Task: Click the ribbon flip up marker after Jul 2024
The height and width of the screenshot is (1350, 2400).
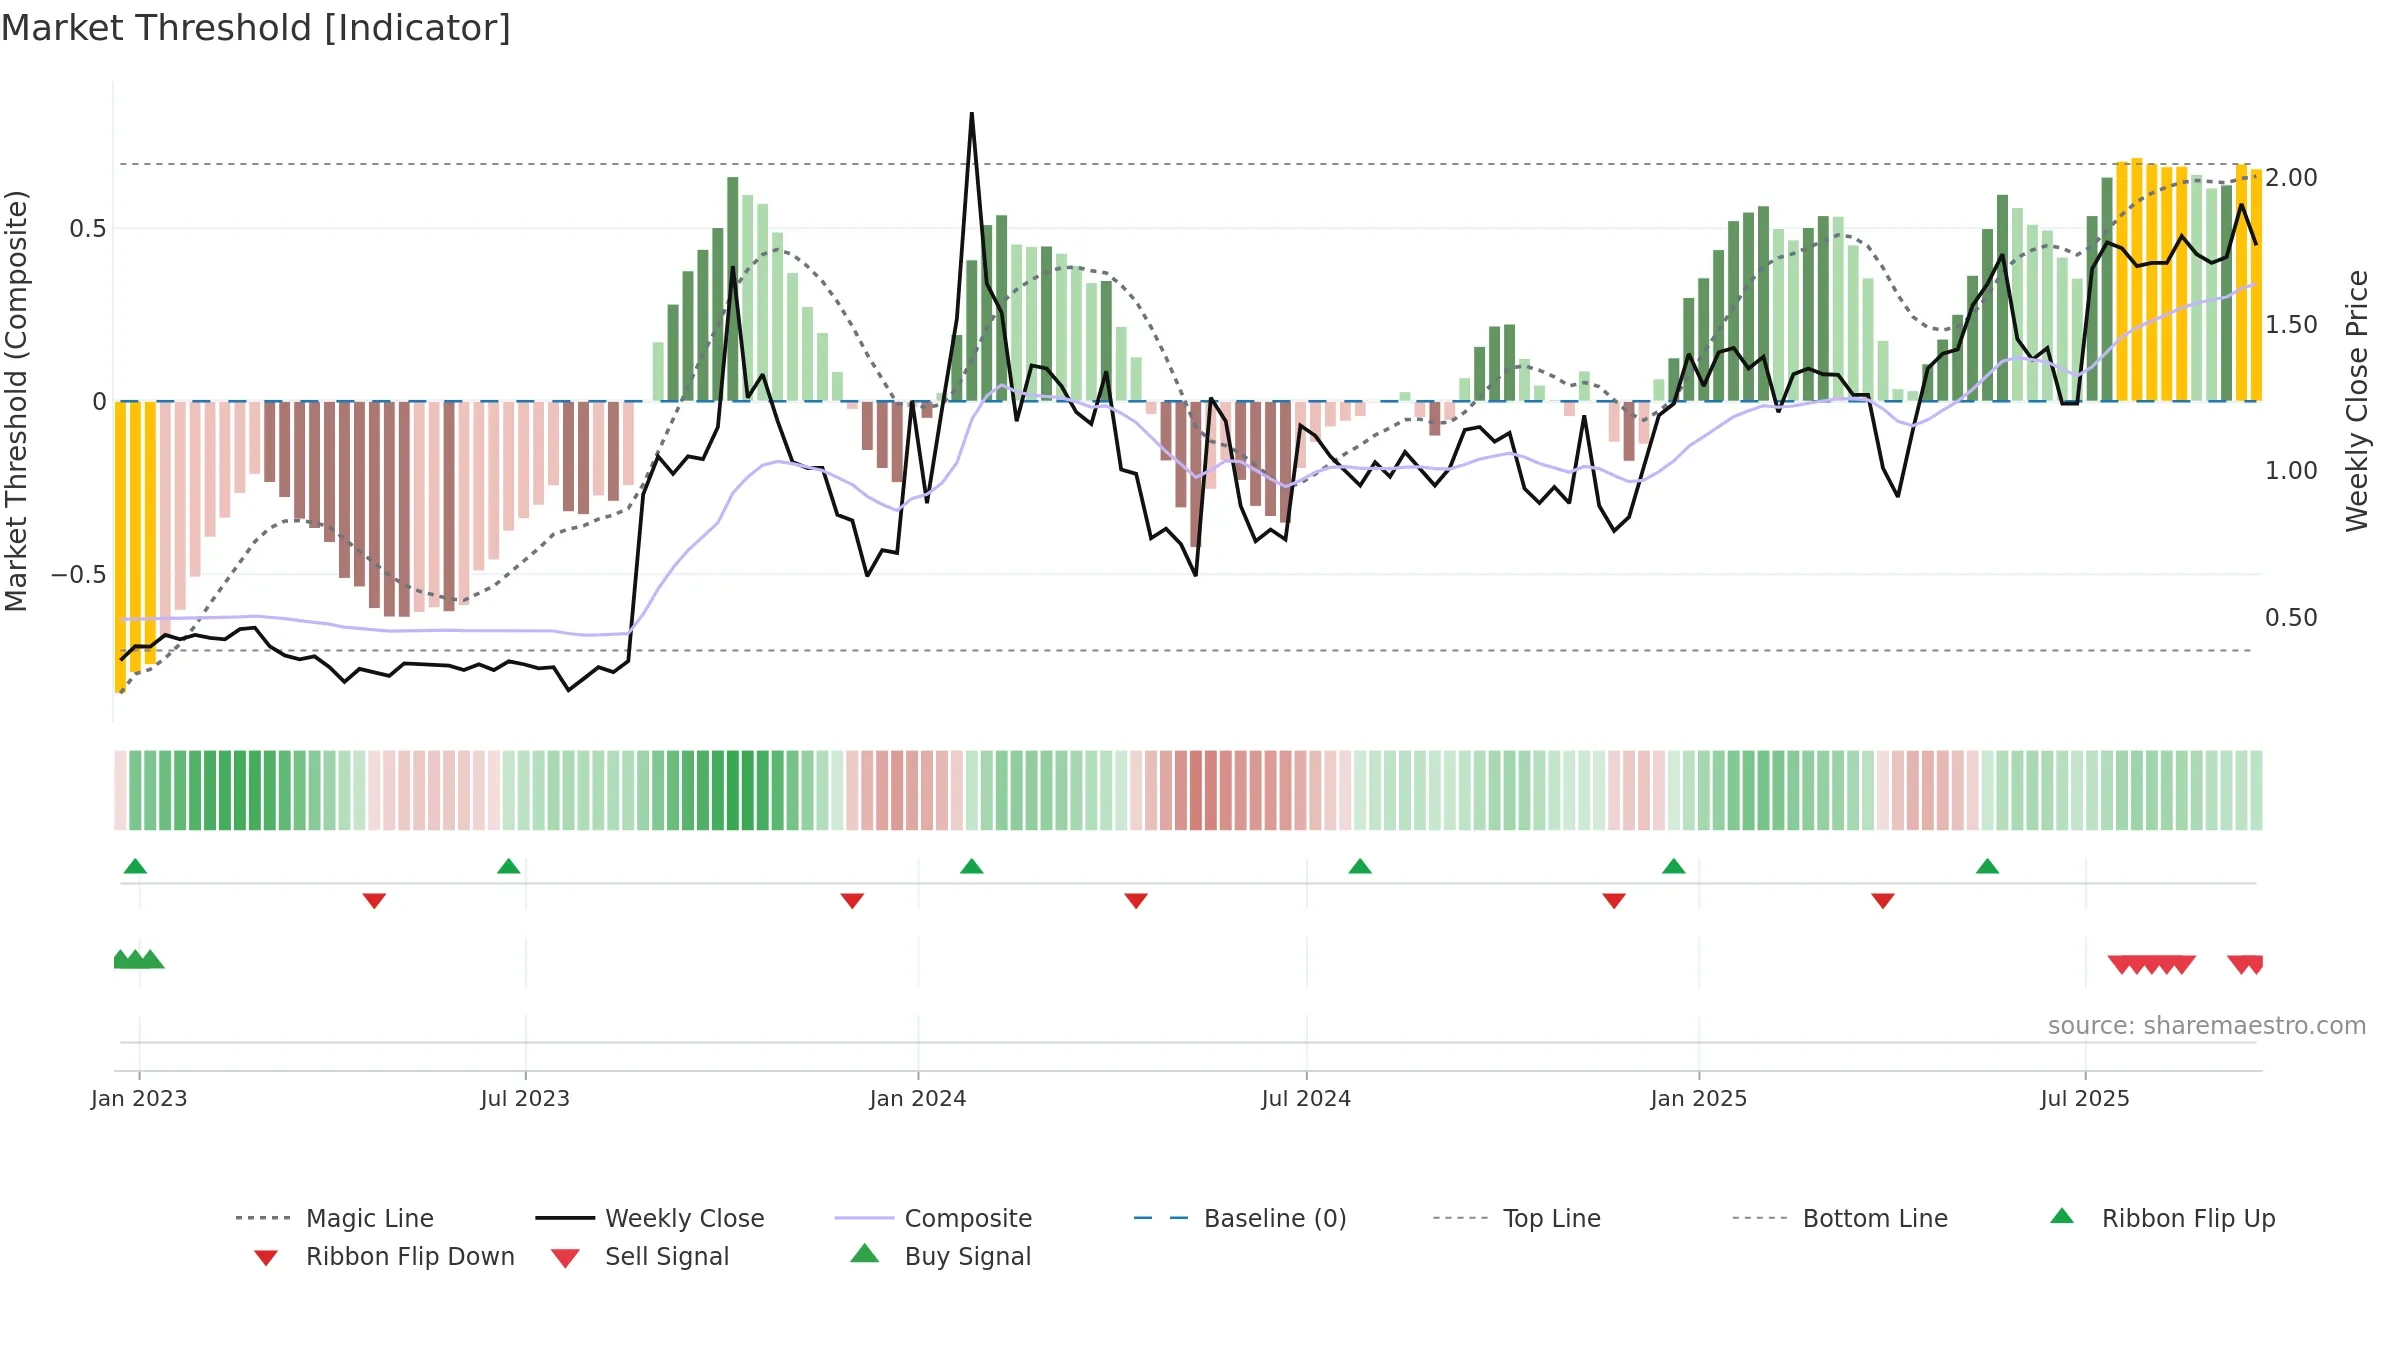Action: [1360, 866]
